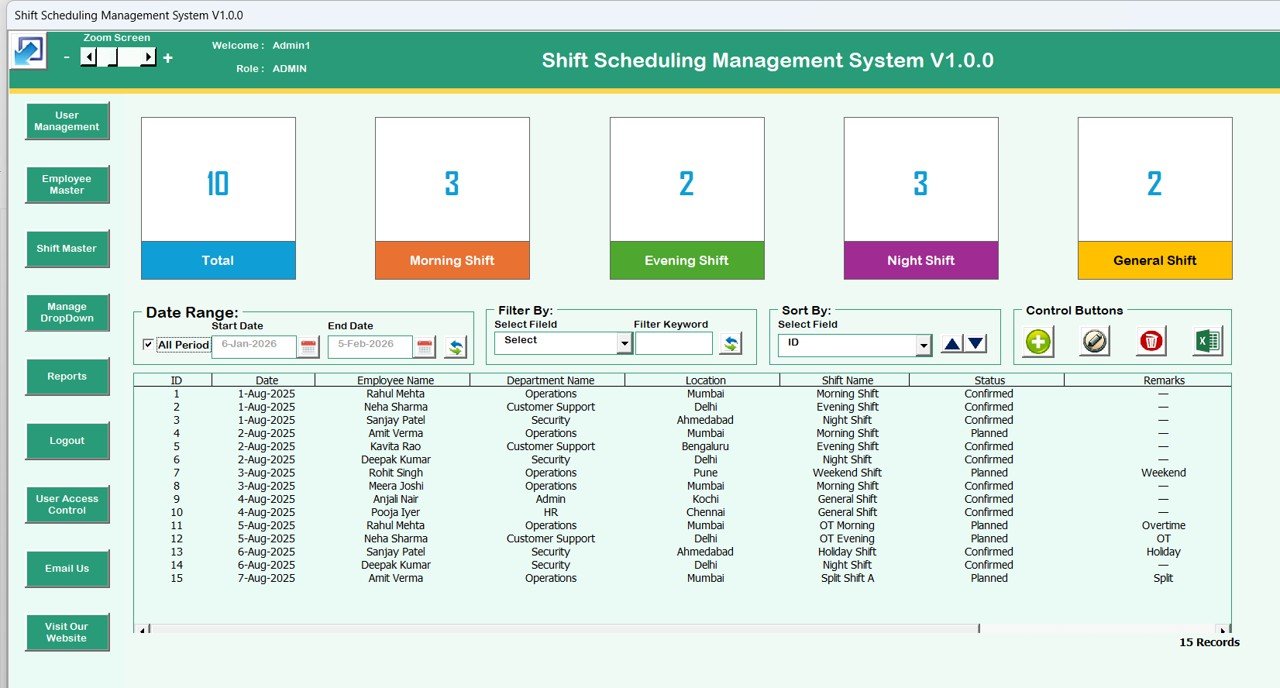Sort ascending with the up arrow

pyautogui.click(x=952, y=344)
